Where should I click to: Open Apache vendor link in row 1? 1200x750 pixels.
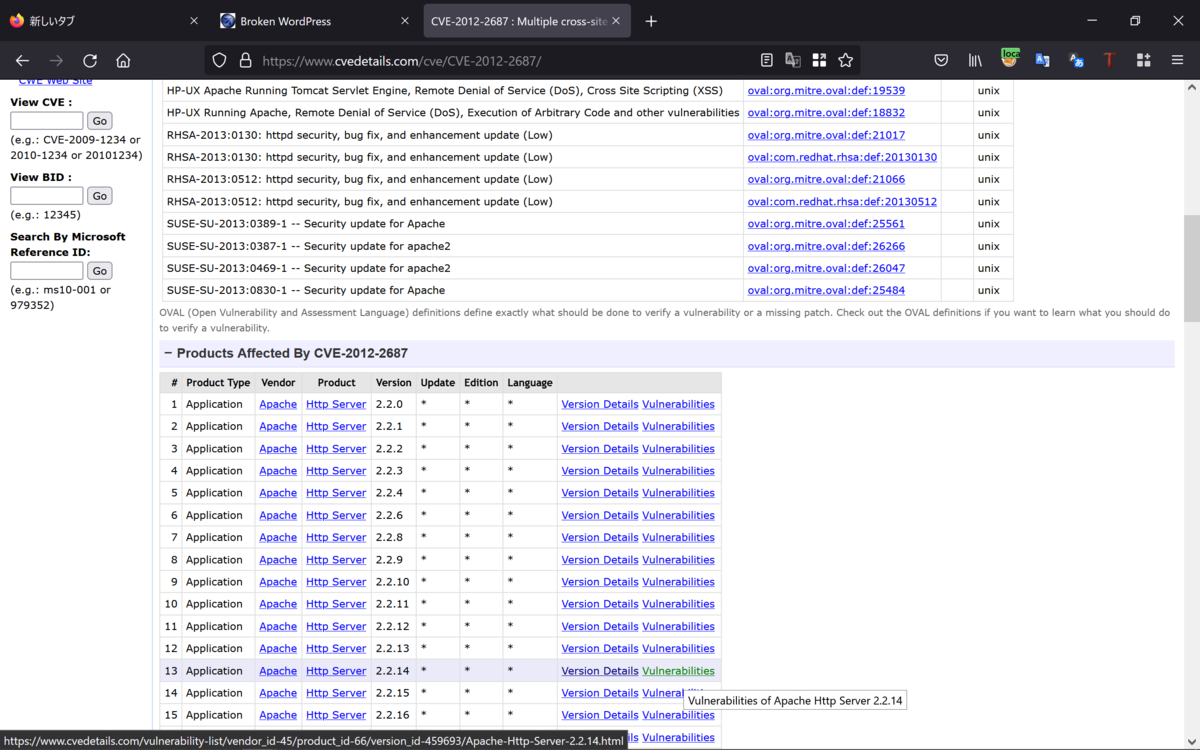point(278,404)
